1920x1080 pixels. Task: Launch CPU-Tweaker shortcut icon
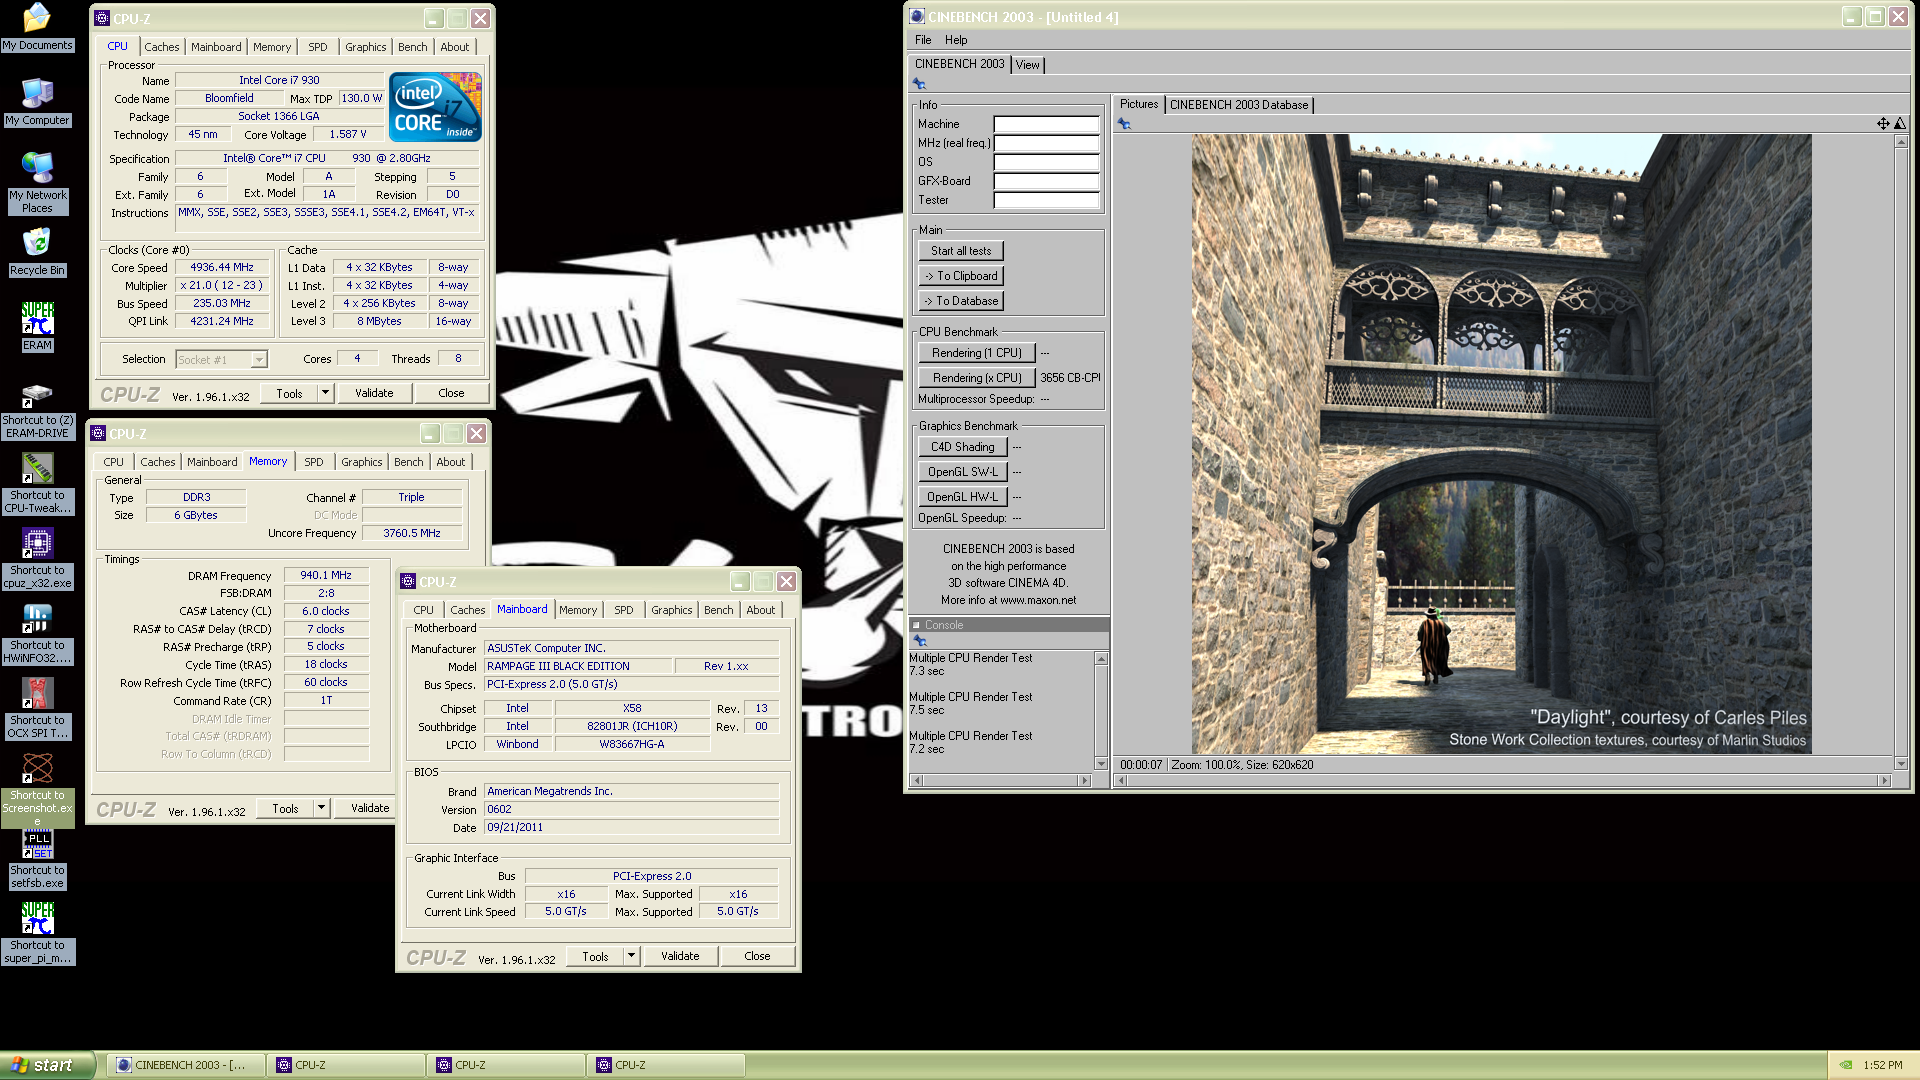coord(37,484)
